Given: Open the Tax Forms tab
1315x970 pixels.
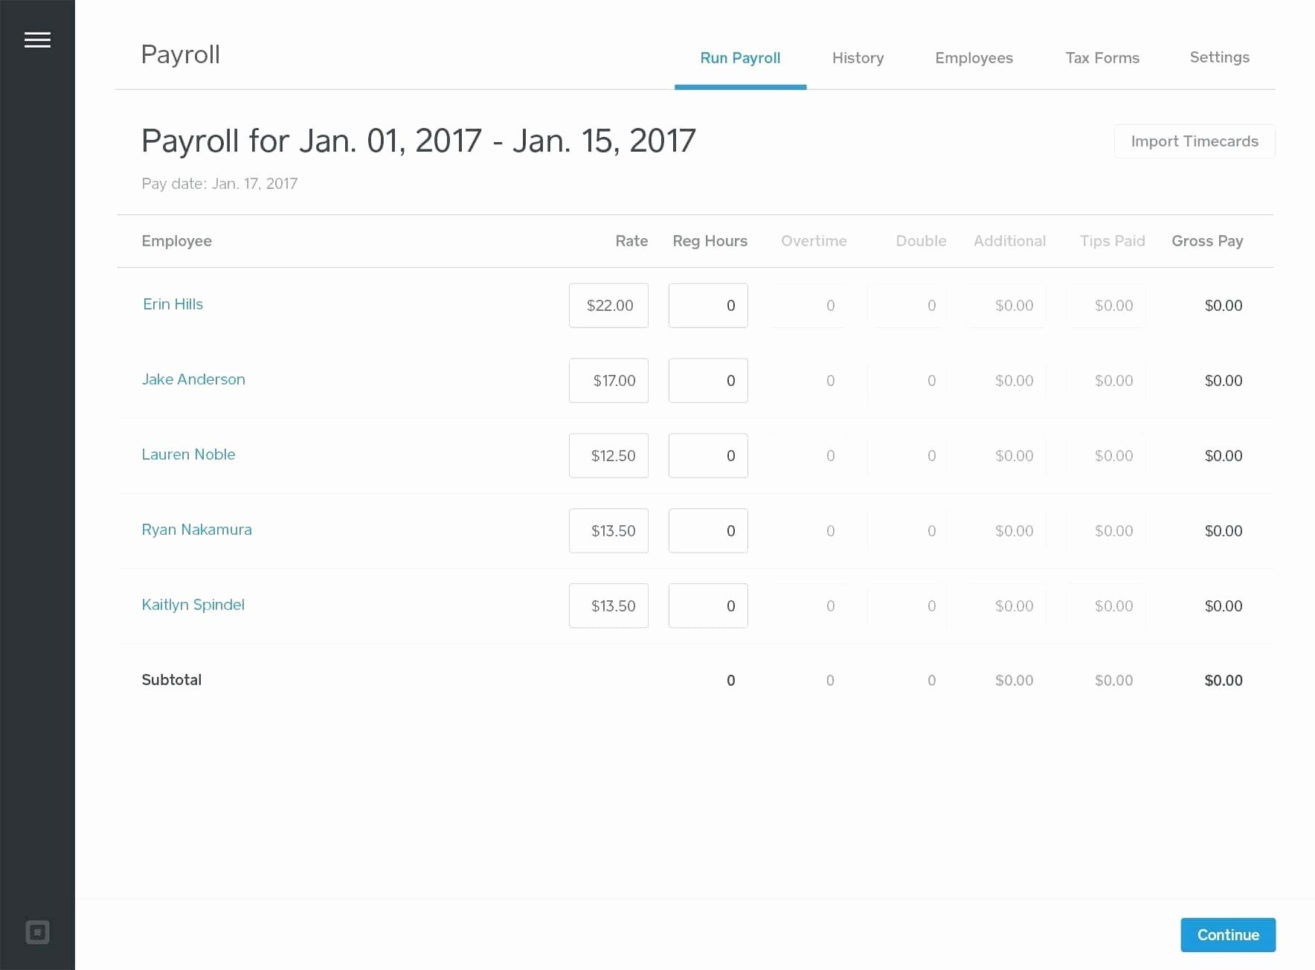Looking at the screenshot, I should click(1102, 58).
